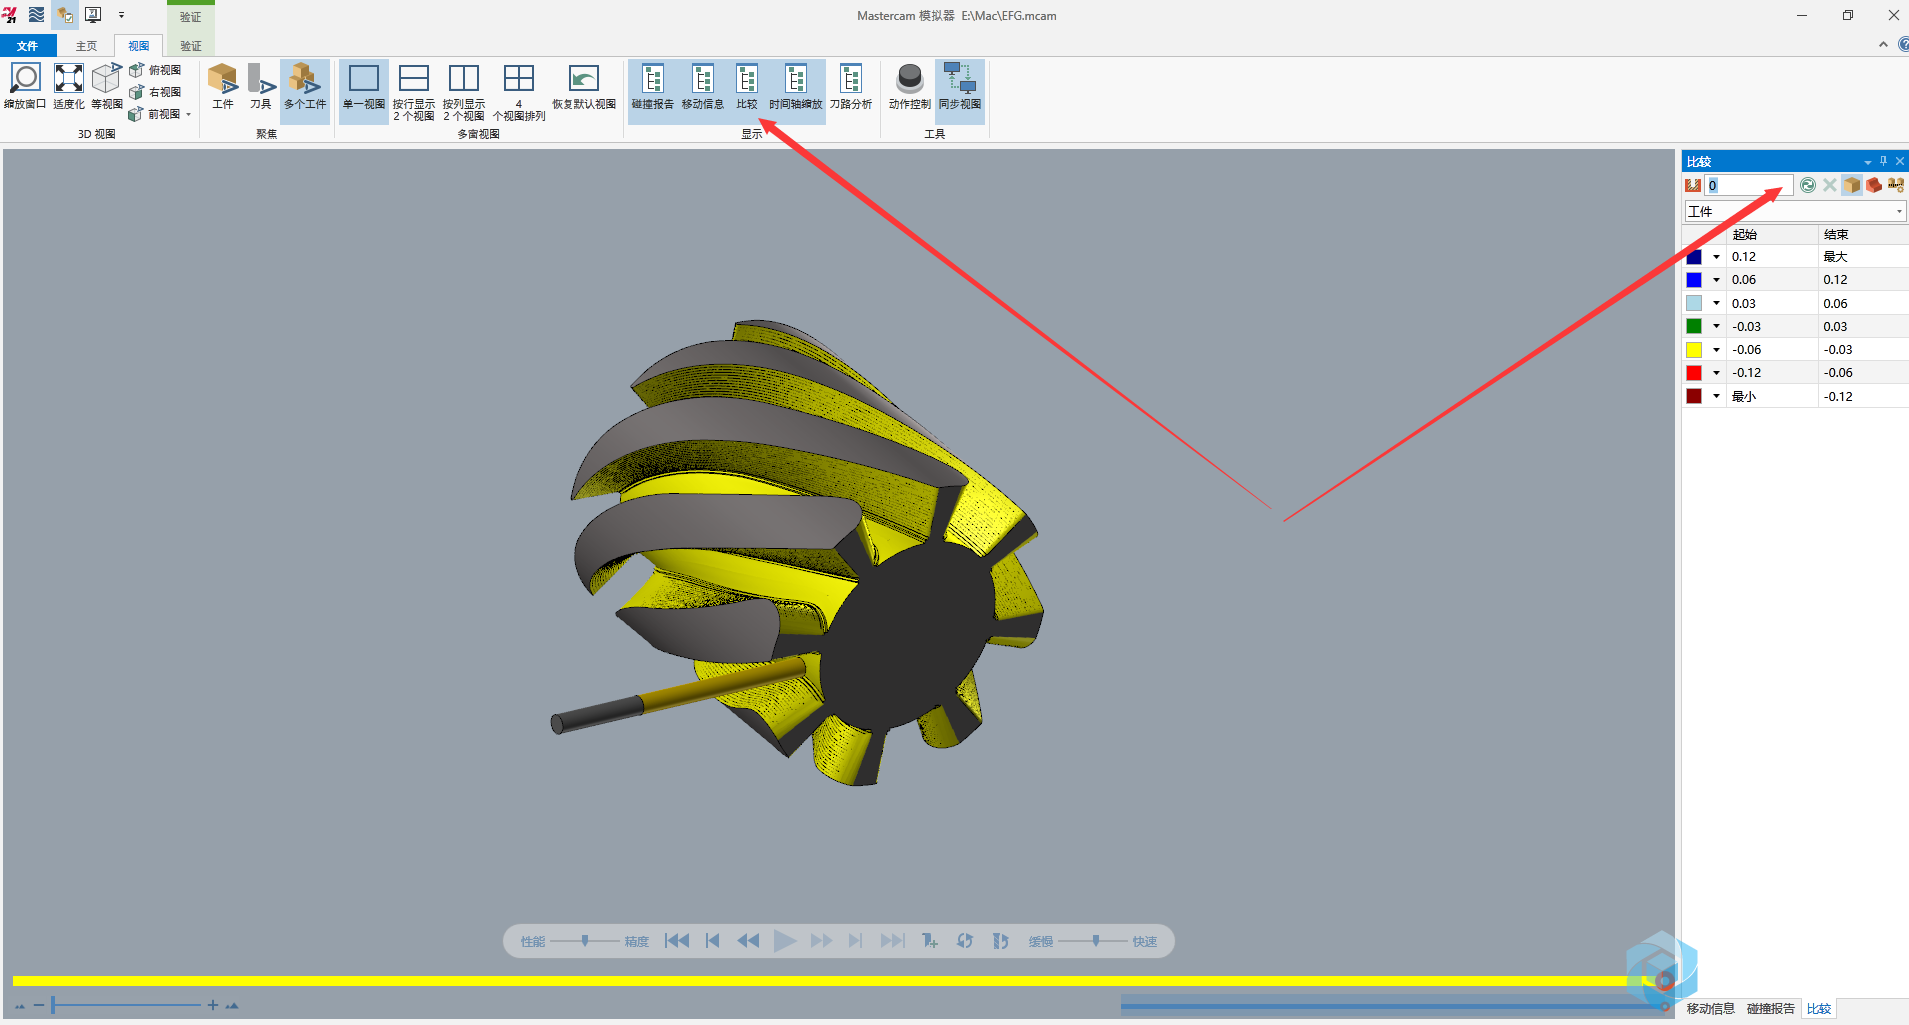Open the 文件 file menu
The image size is (1909, 1025).
(28, 46)
